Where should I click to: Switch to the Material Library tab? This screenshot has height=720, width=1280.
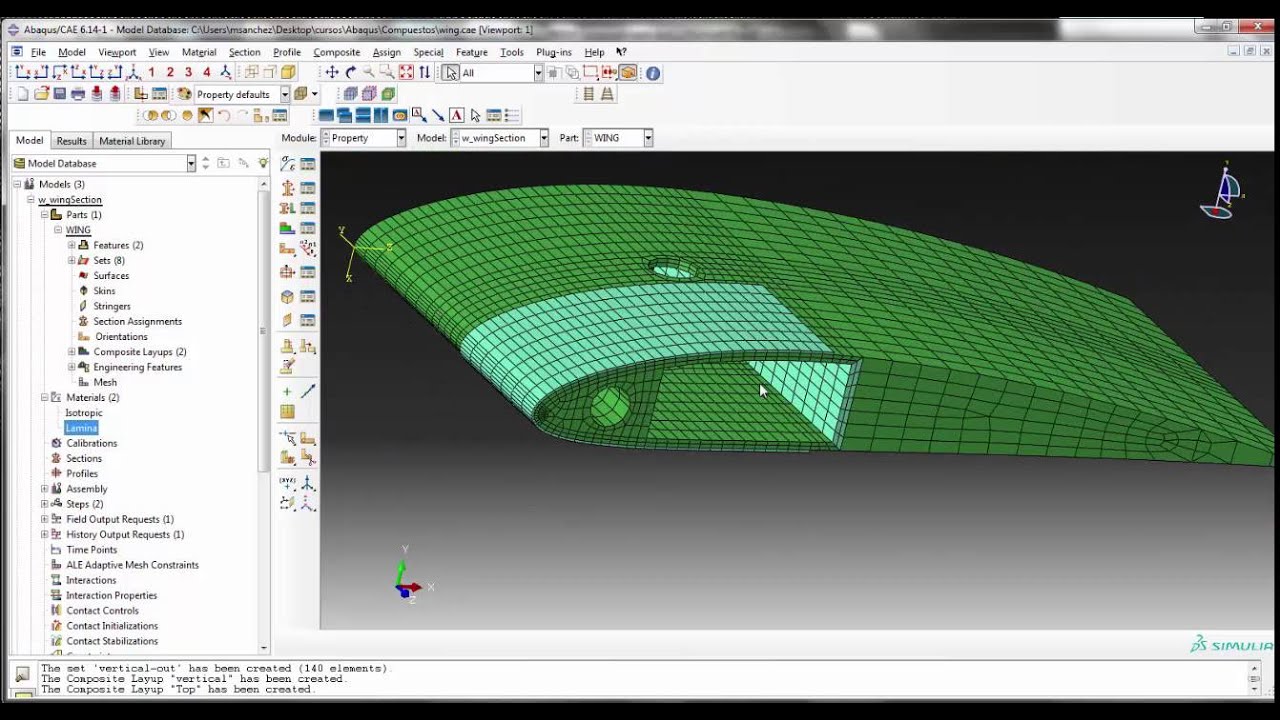pos(132,141)
